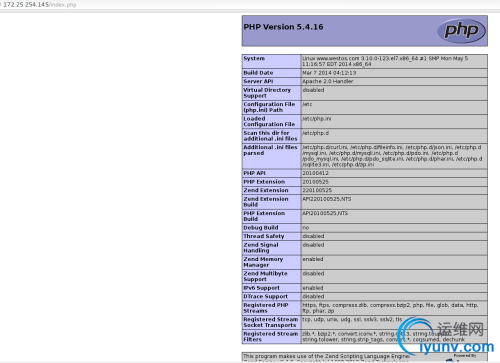Click the 'PHP Extension Build' label
This screenshot has width=500, height=363.
pyautogui.click(x=264, y=216)
